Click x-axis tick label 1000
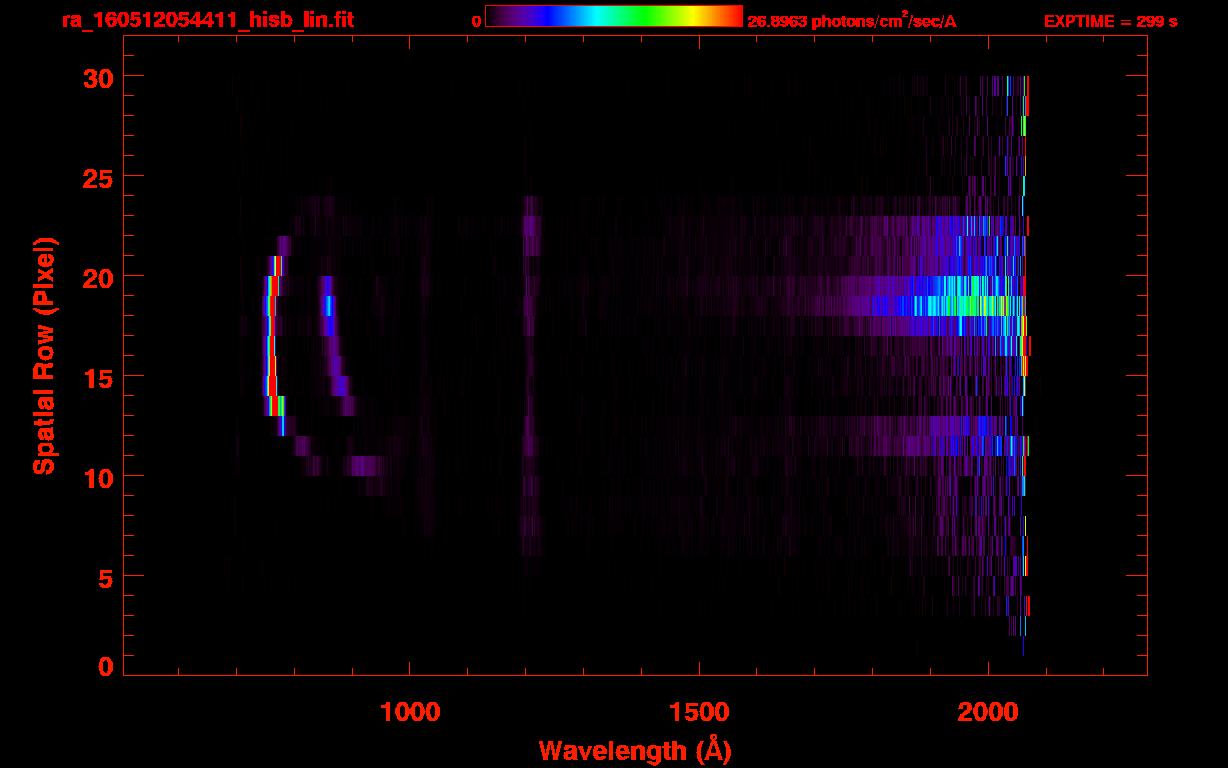The width and height of the screenshot is (1228, 768). pyautogui.click(x=410, y=711)
